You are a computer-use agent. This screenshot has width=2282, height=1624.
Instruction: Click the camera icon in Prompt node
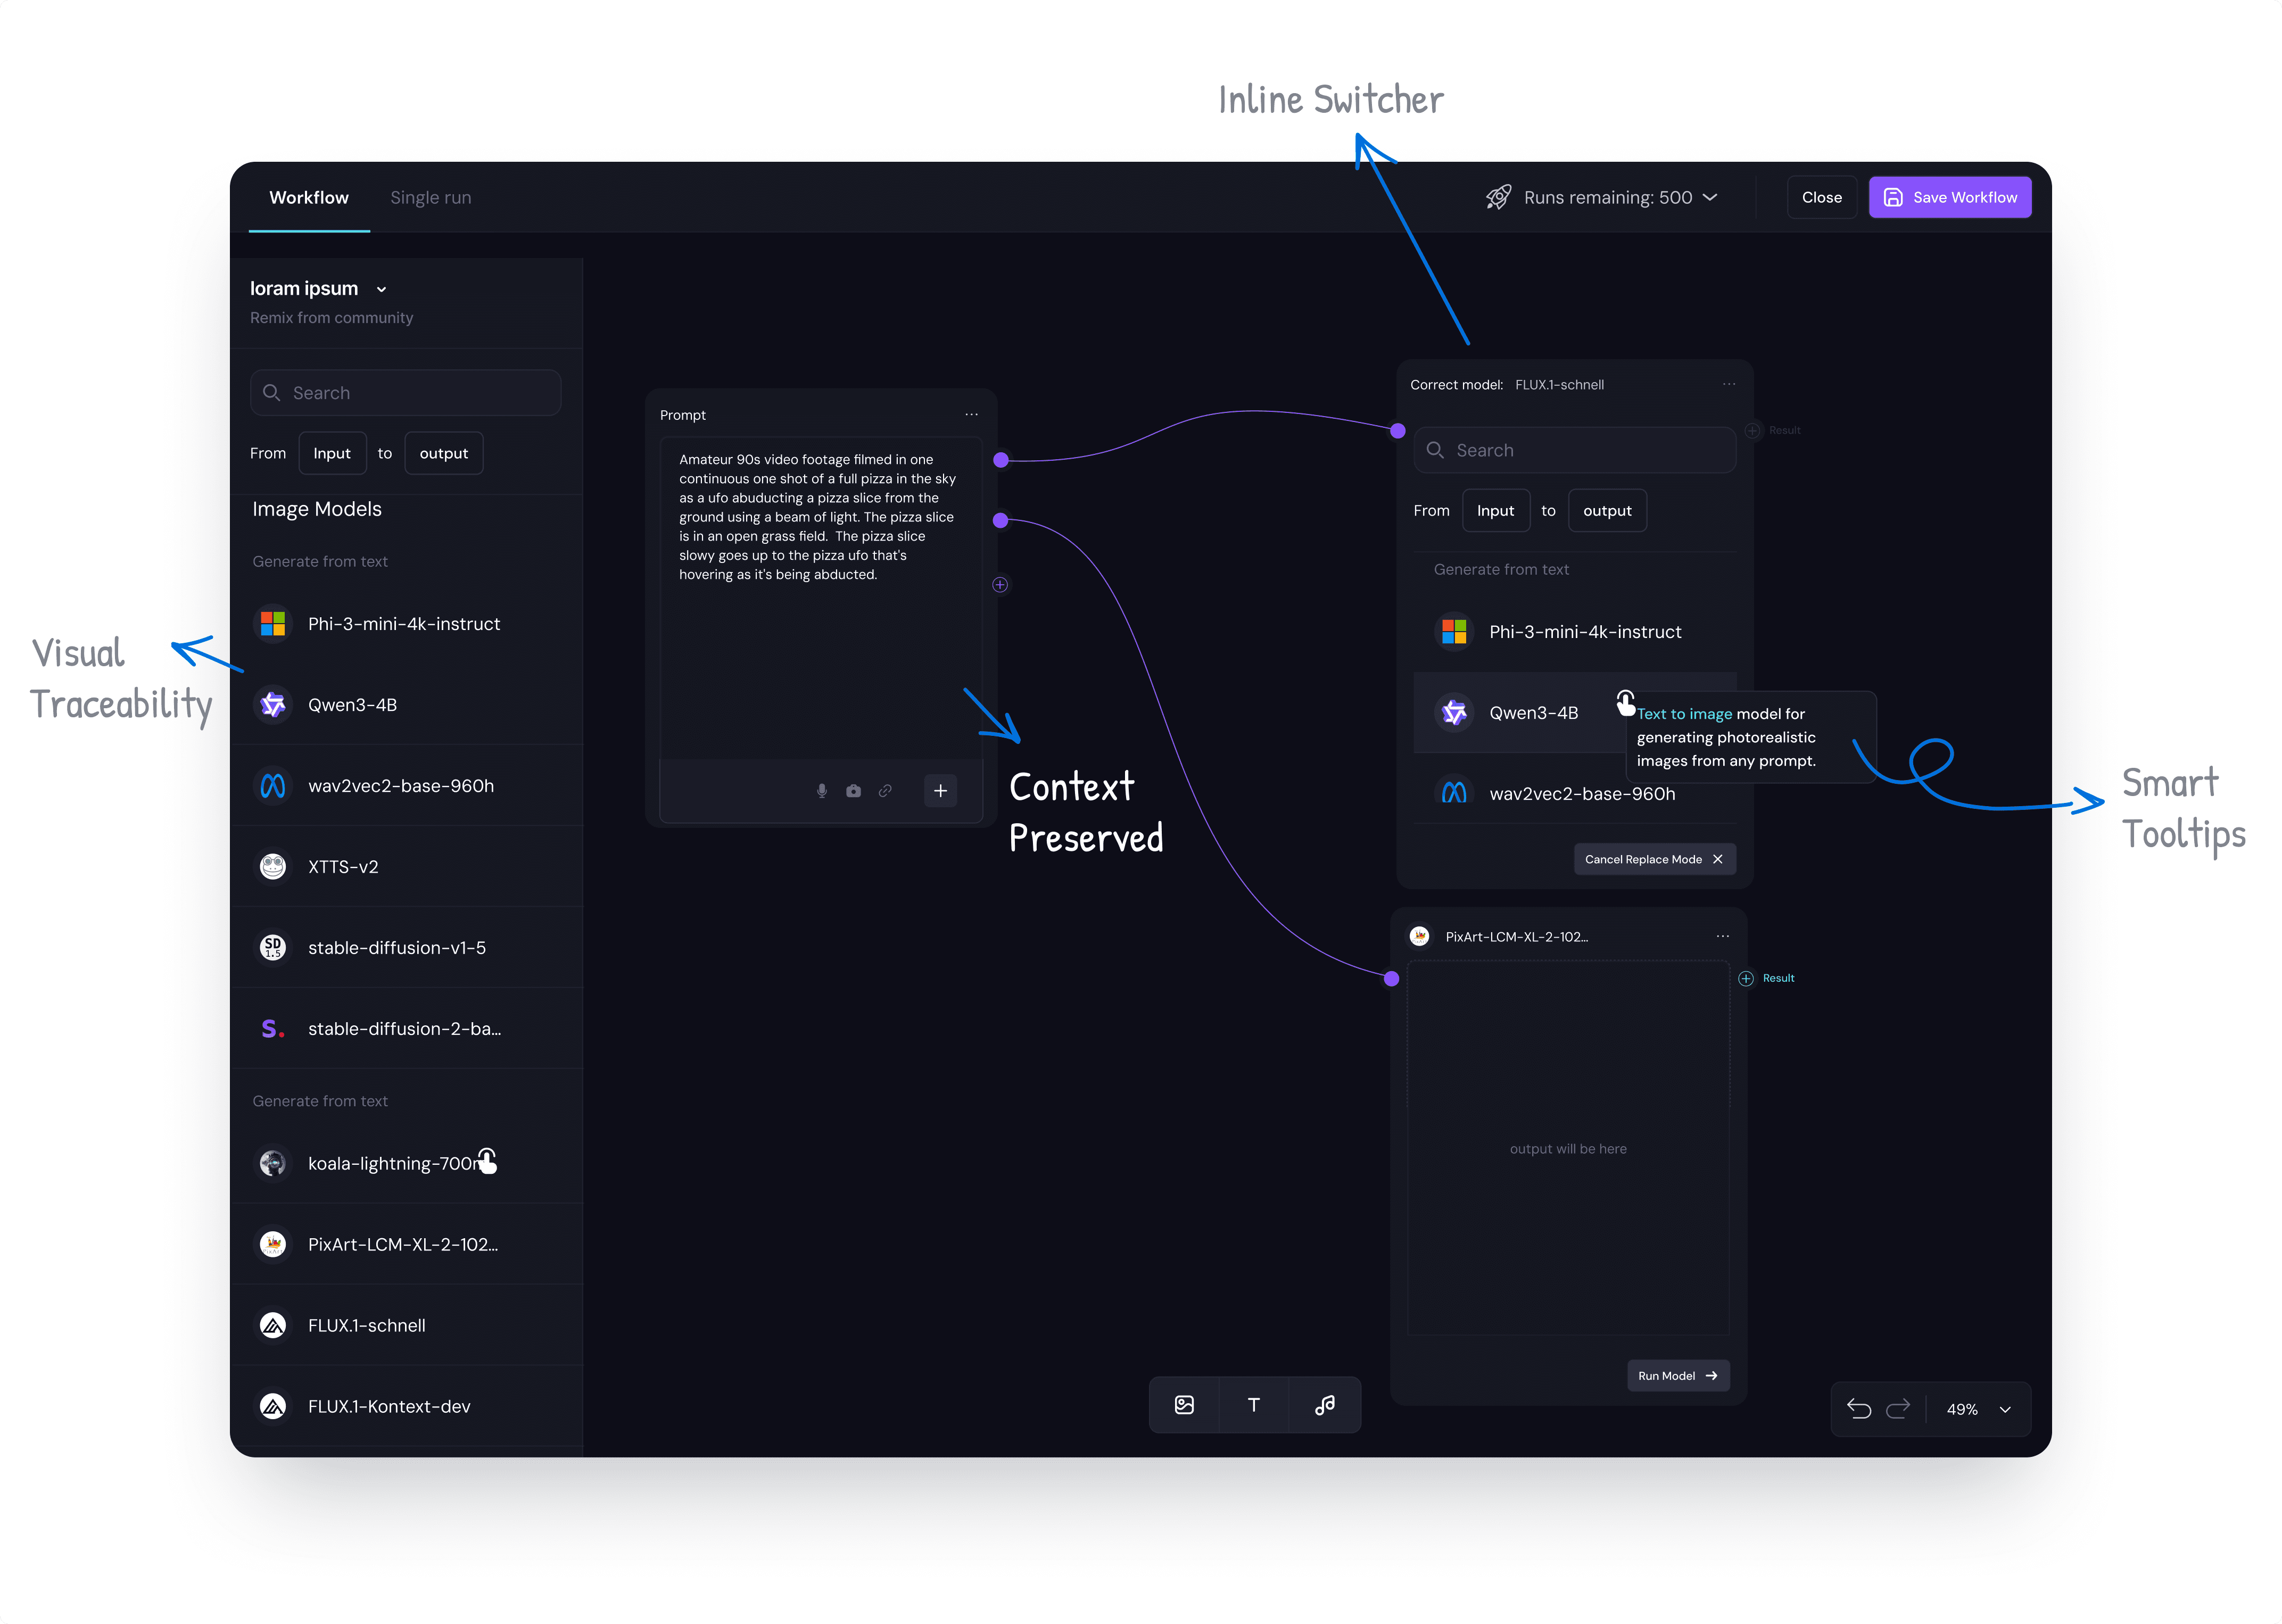coord(853,790)
